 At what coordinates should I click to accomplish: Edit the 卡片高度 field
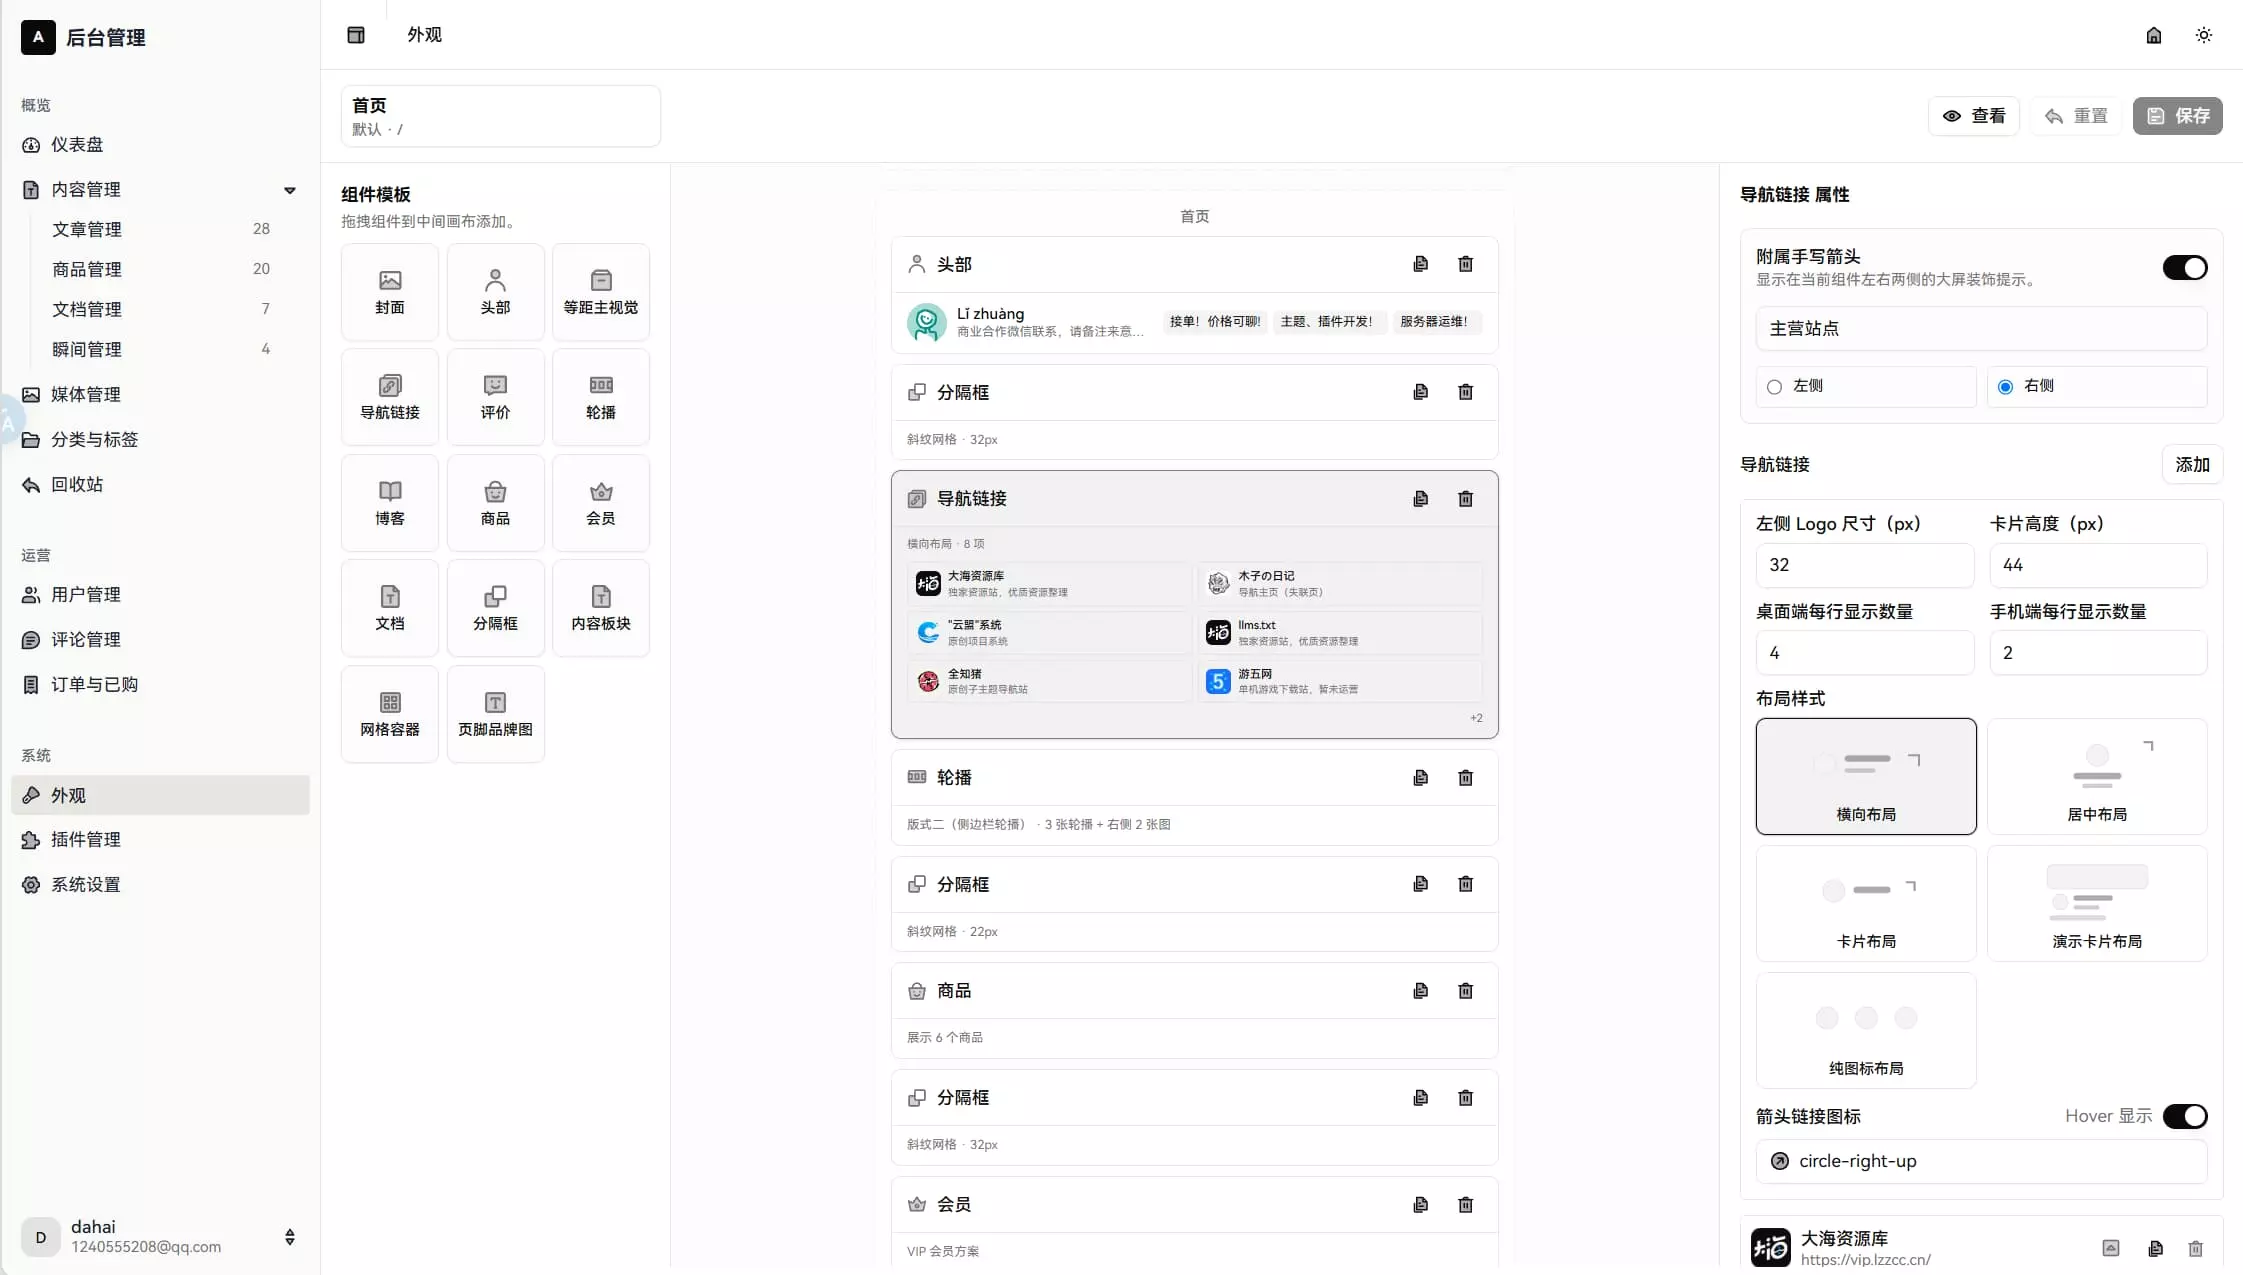(2098, 566)
